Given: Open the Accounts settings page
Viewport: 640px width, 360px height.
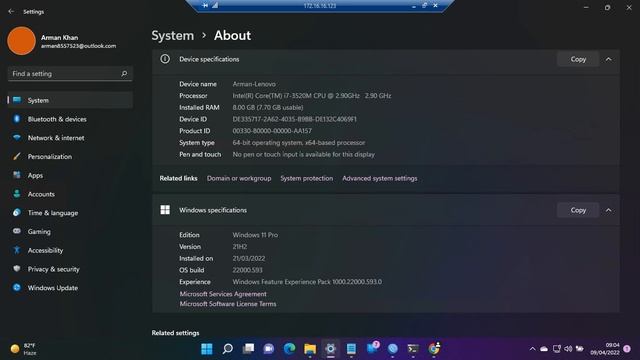Looking at the screenshot, I should pyautogui.click(x=70, y=194).
